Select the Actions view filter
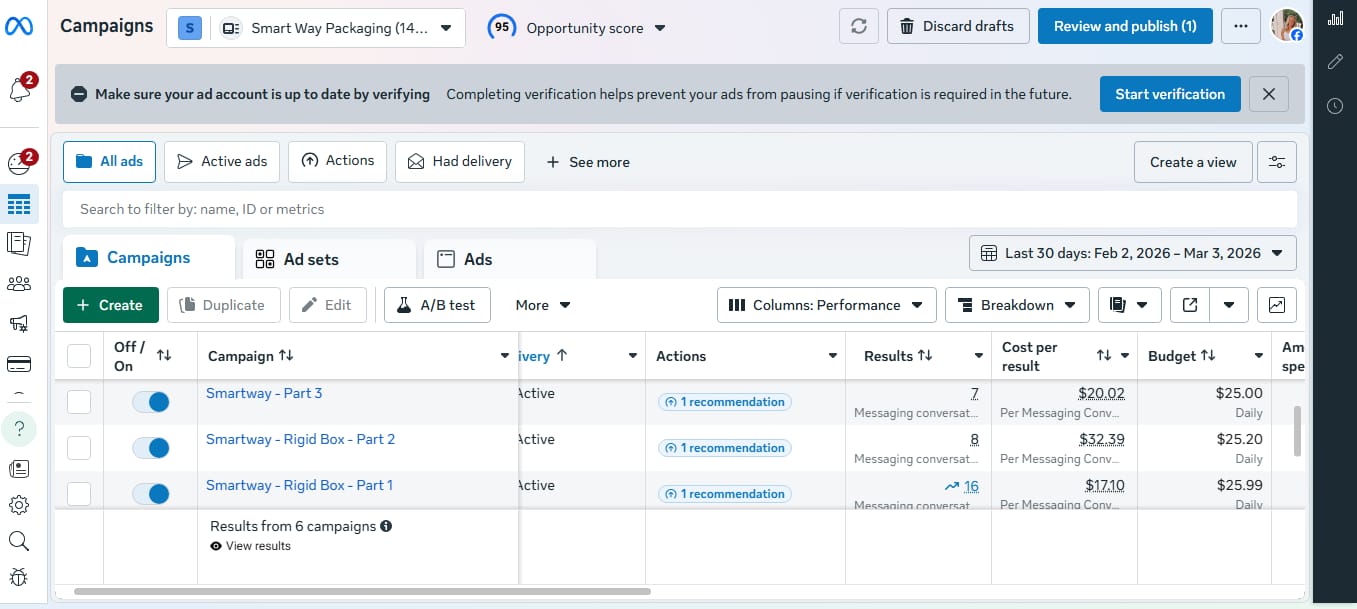Image resolution: width=1357 pixels, height=609 pixels. [x=337, y=161]
